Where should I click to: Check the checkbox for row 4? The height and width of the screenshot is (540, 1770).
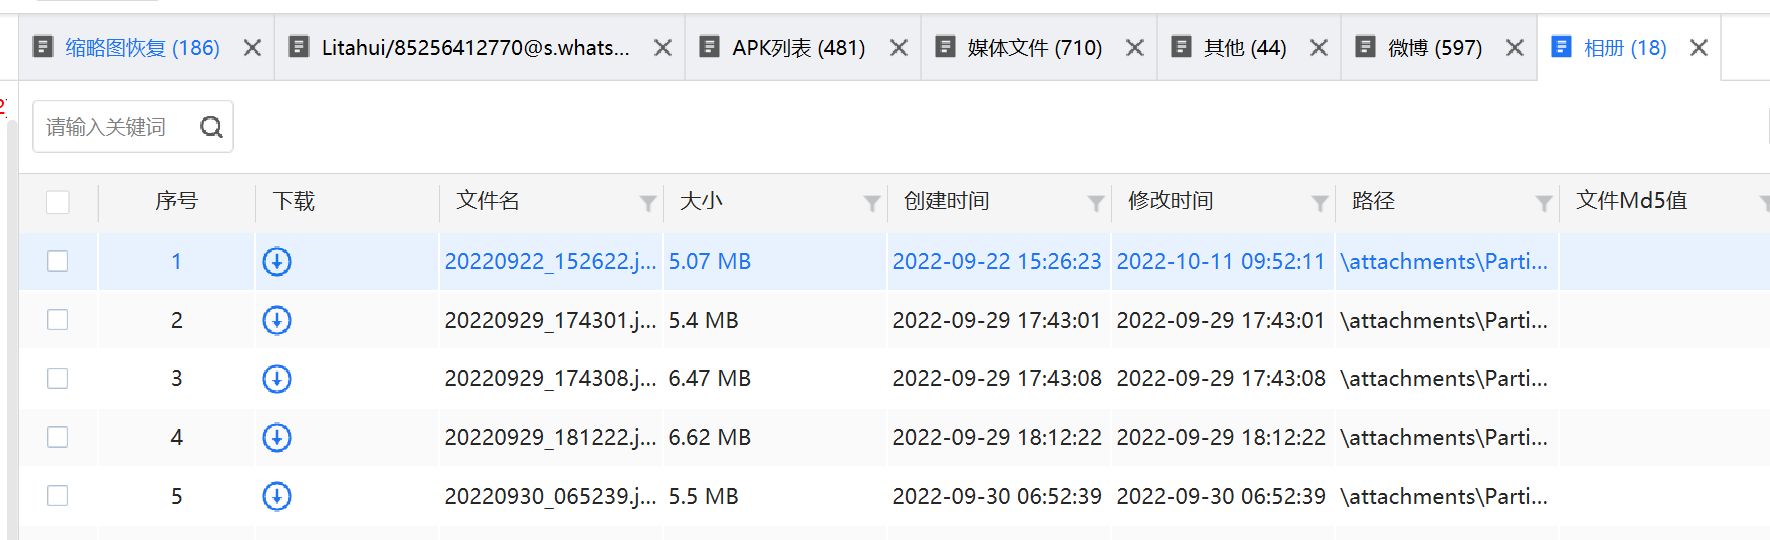(58, 437)
